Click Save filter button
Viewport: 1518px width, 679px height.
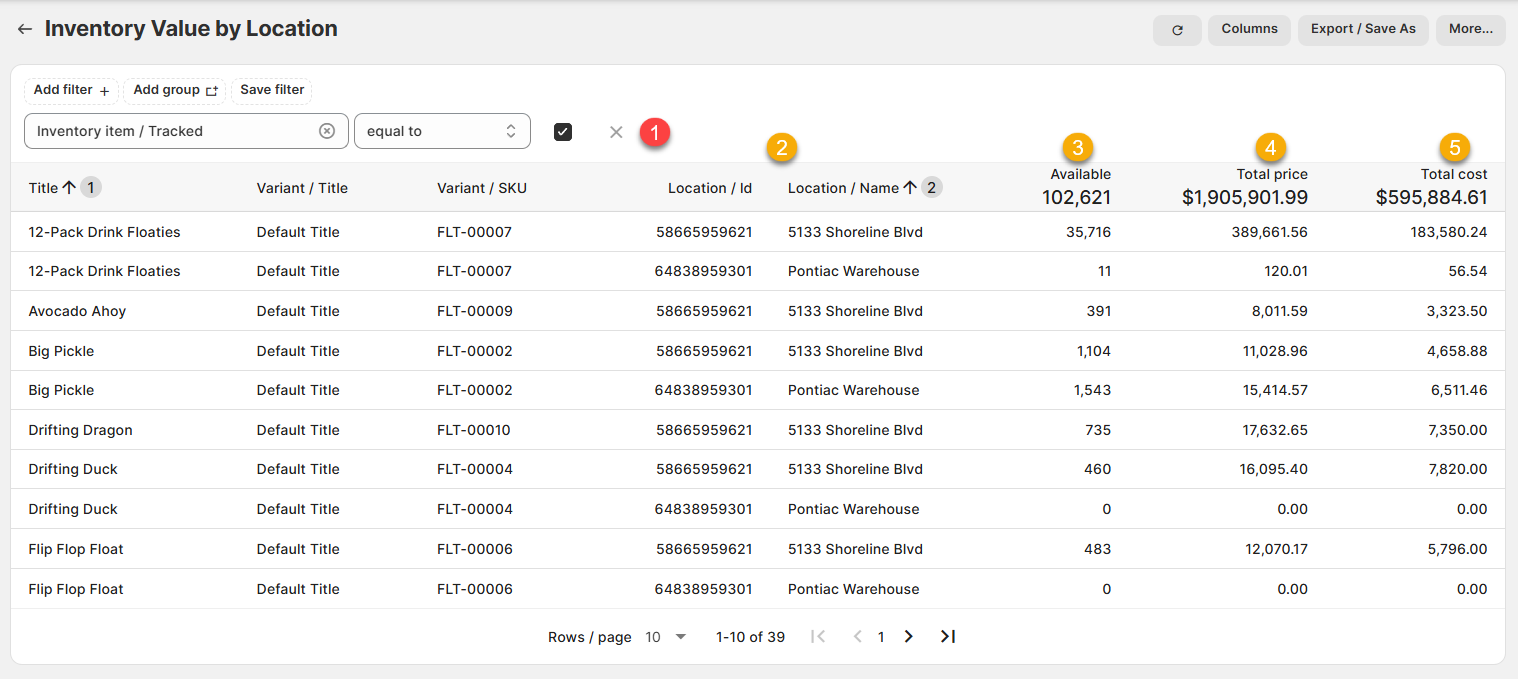point(272,91)
